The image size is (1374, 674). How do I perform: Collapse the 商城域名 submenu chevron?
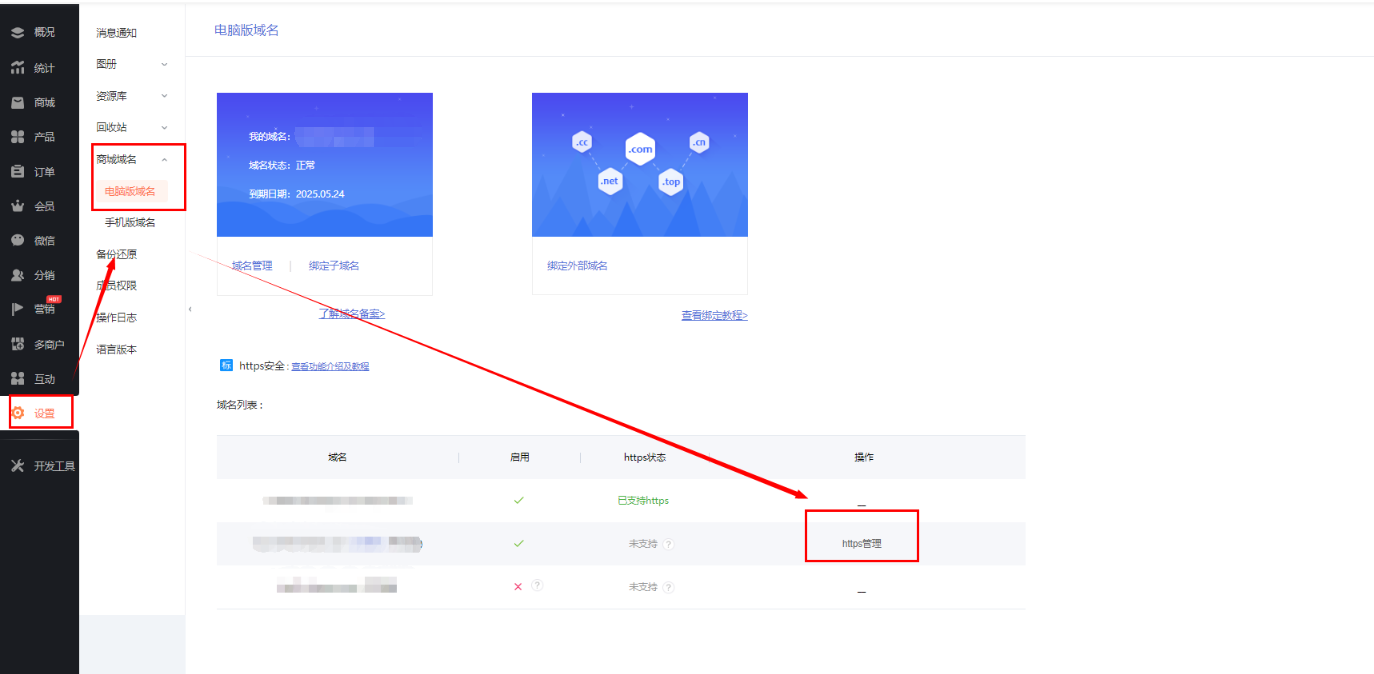(x=165, y=159)
